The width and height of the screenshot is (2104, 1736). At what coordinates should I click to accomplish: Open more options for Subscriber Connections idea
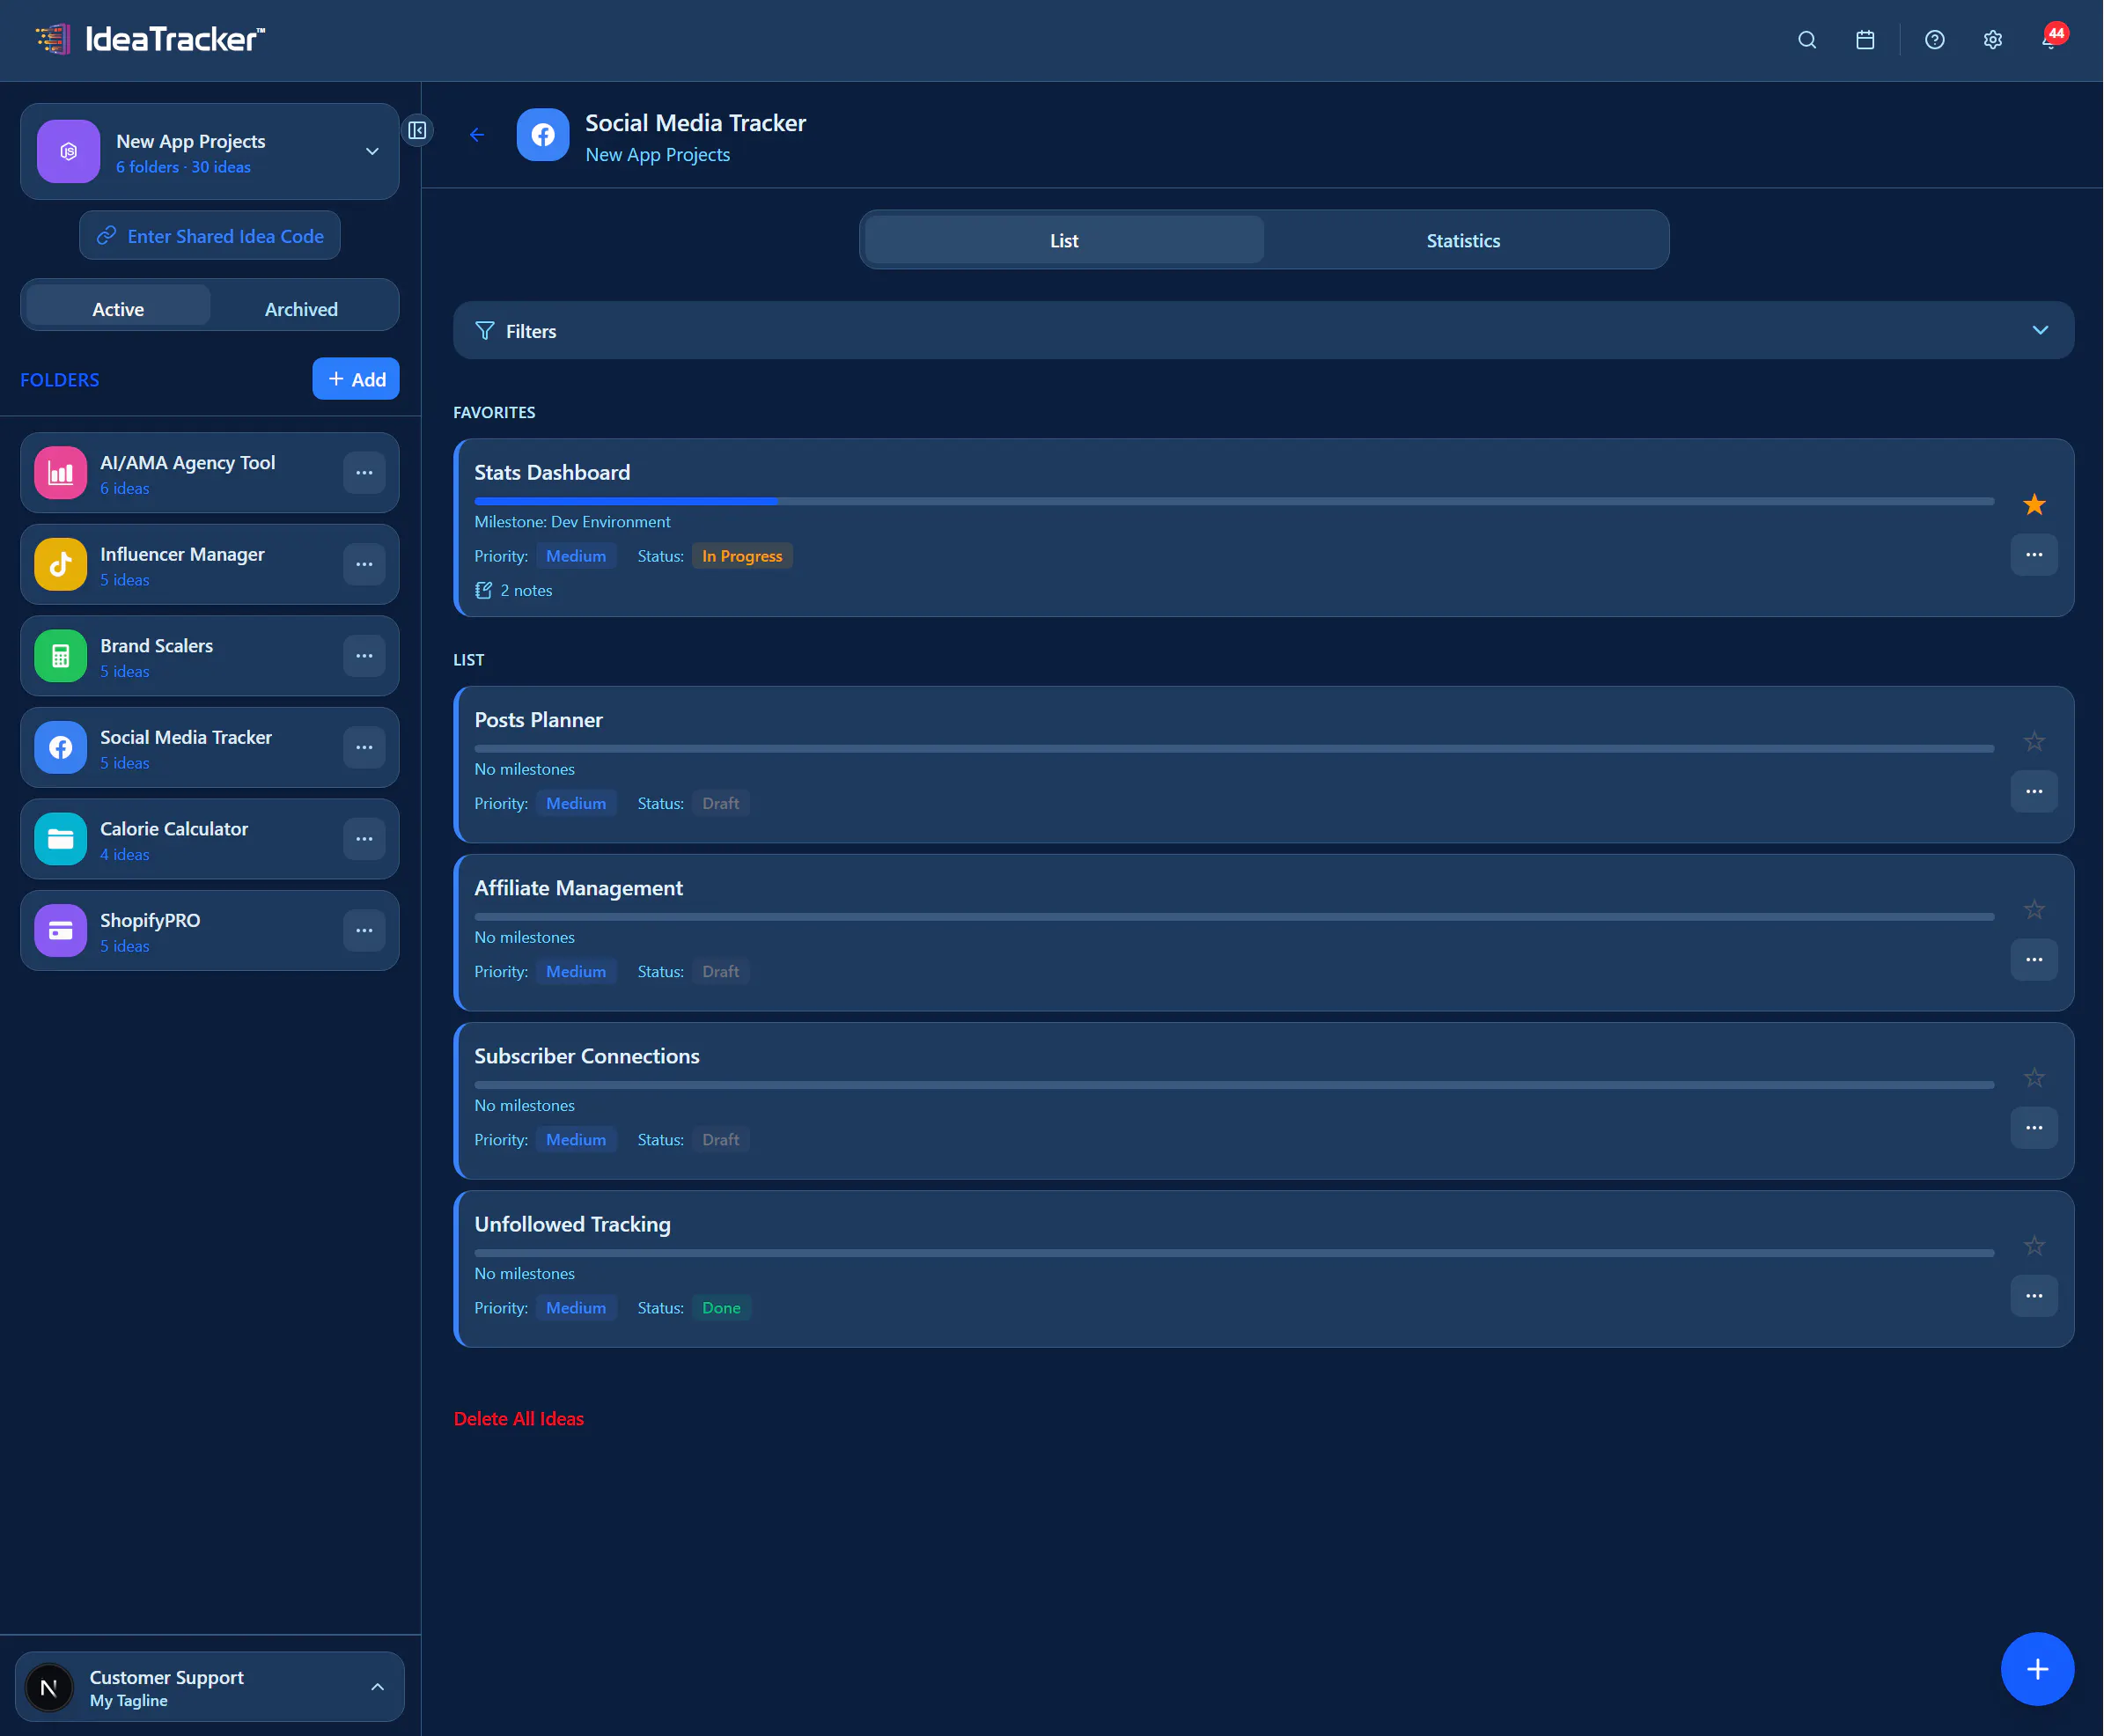tap(2033, 1127)
